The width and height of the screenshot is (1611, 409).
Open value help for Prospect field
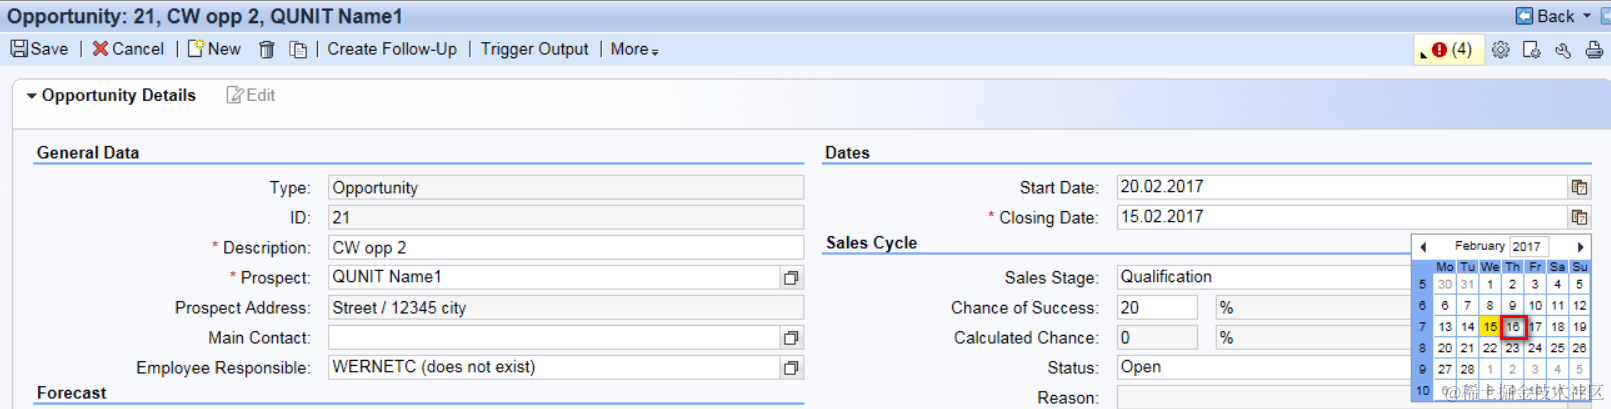pyautogui.click(x=791, y=278)
